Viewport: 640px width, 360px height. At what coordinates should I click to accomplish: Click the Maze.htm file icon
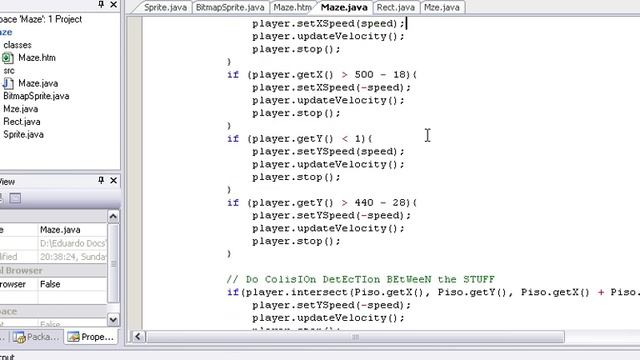pos(8,58)
